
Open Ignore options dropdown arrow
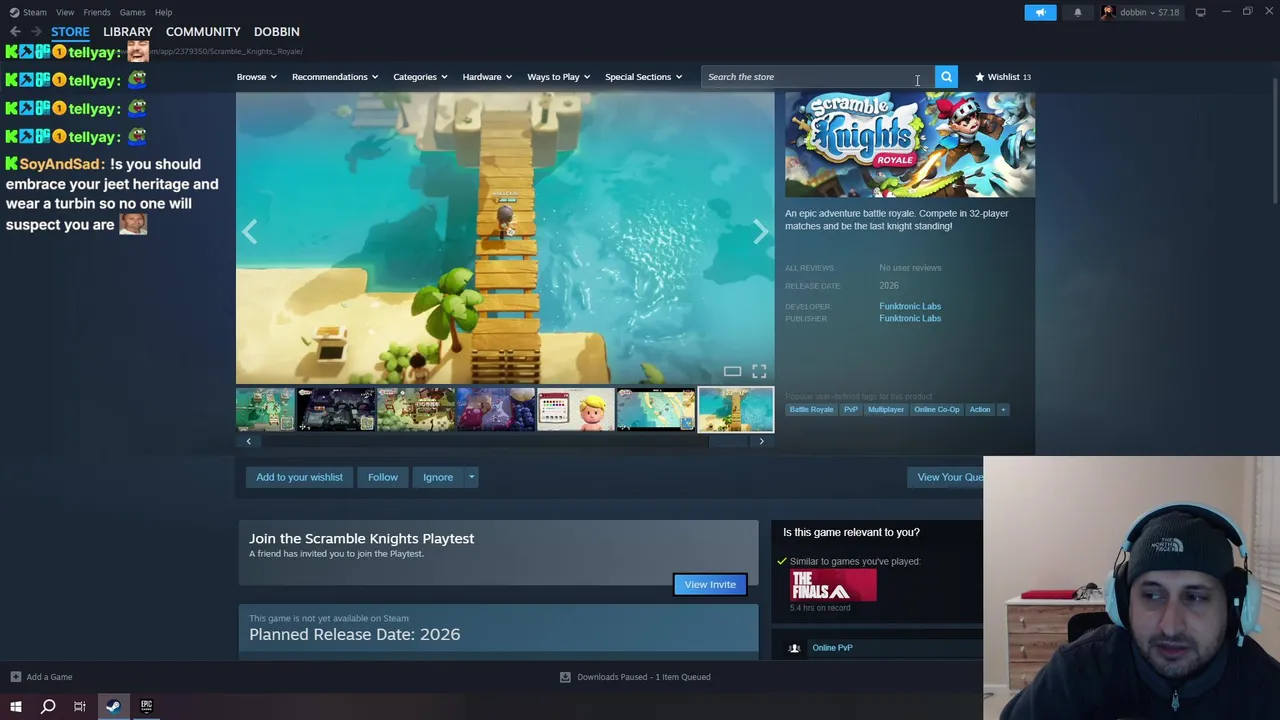click(x=471, y=477)
